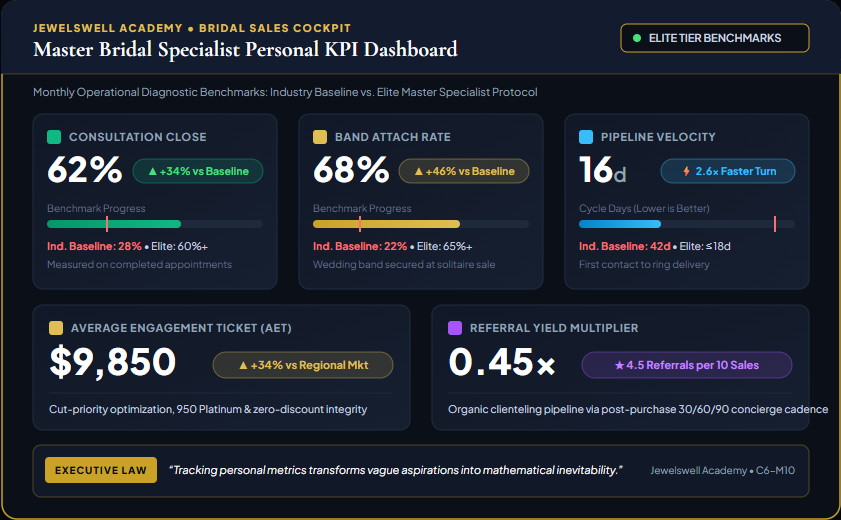Click the 4.5 Referrals per 10 Sales pill

click(687, 365)
